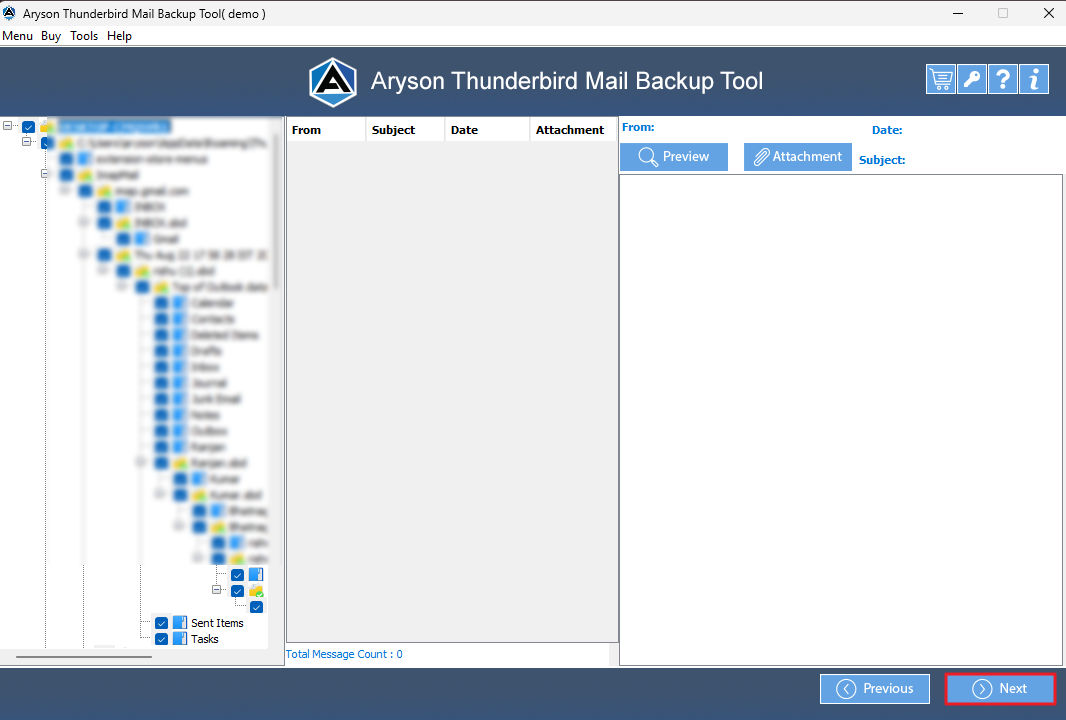Click the Aryson hexagon logo in banner
The image size is (1066, 720).
click(333, 82)
